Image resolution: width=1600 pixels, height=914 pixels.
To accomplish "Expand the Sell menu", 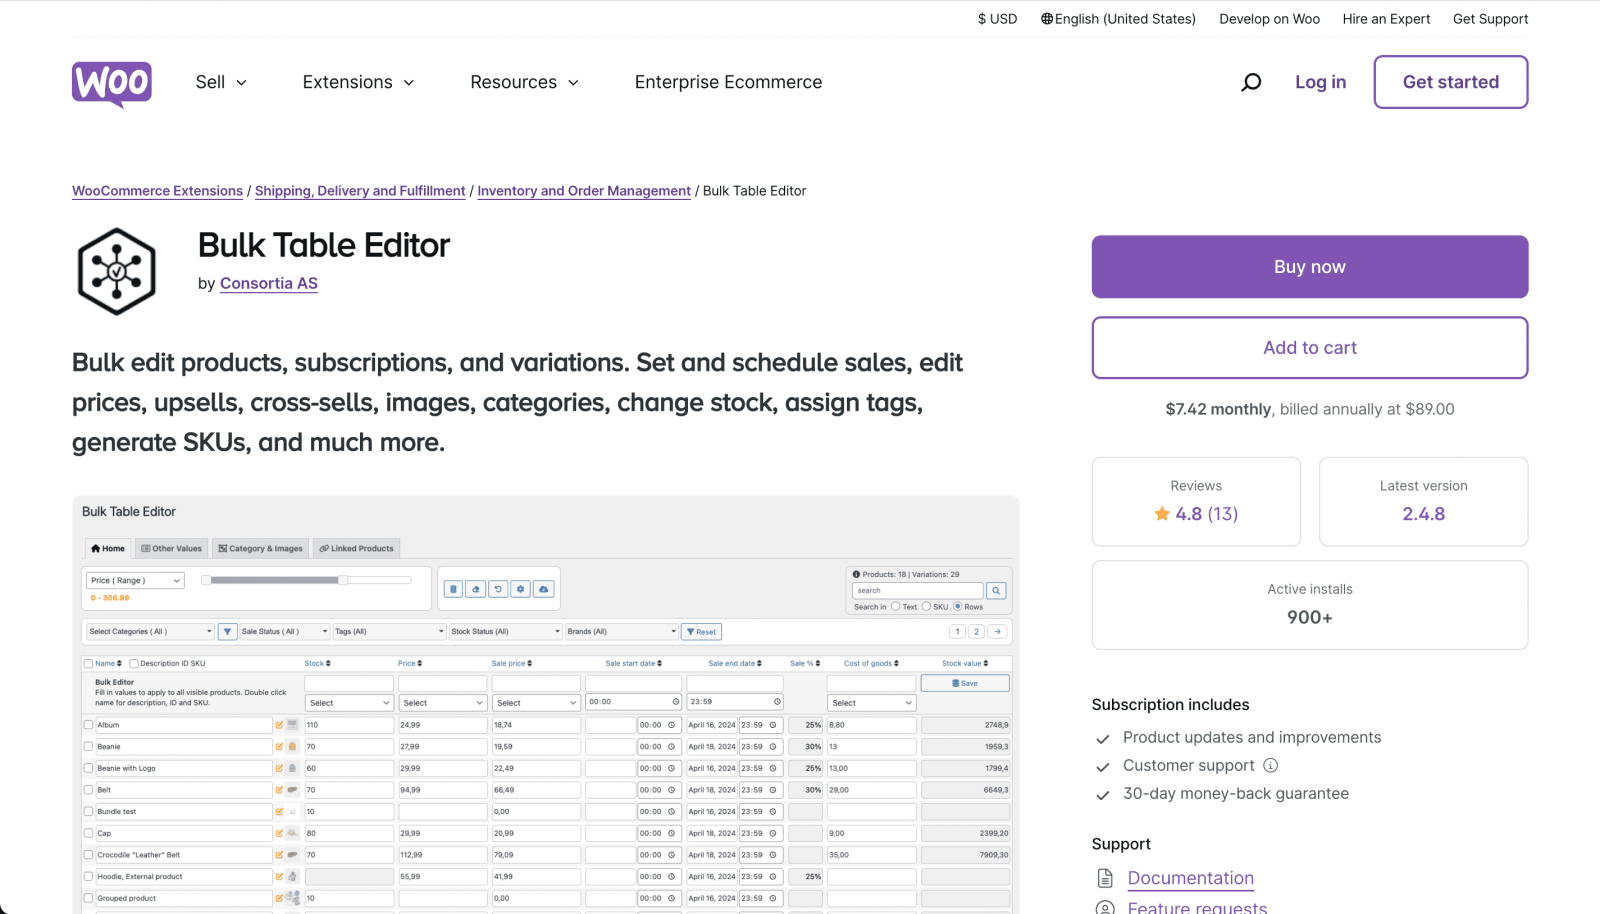I will click(221, 82).
